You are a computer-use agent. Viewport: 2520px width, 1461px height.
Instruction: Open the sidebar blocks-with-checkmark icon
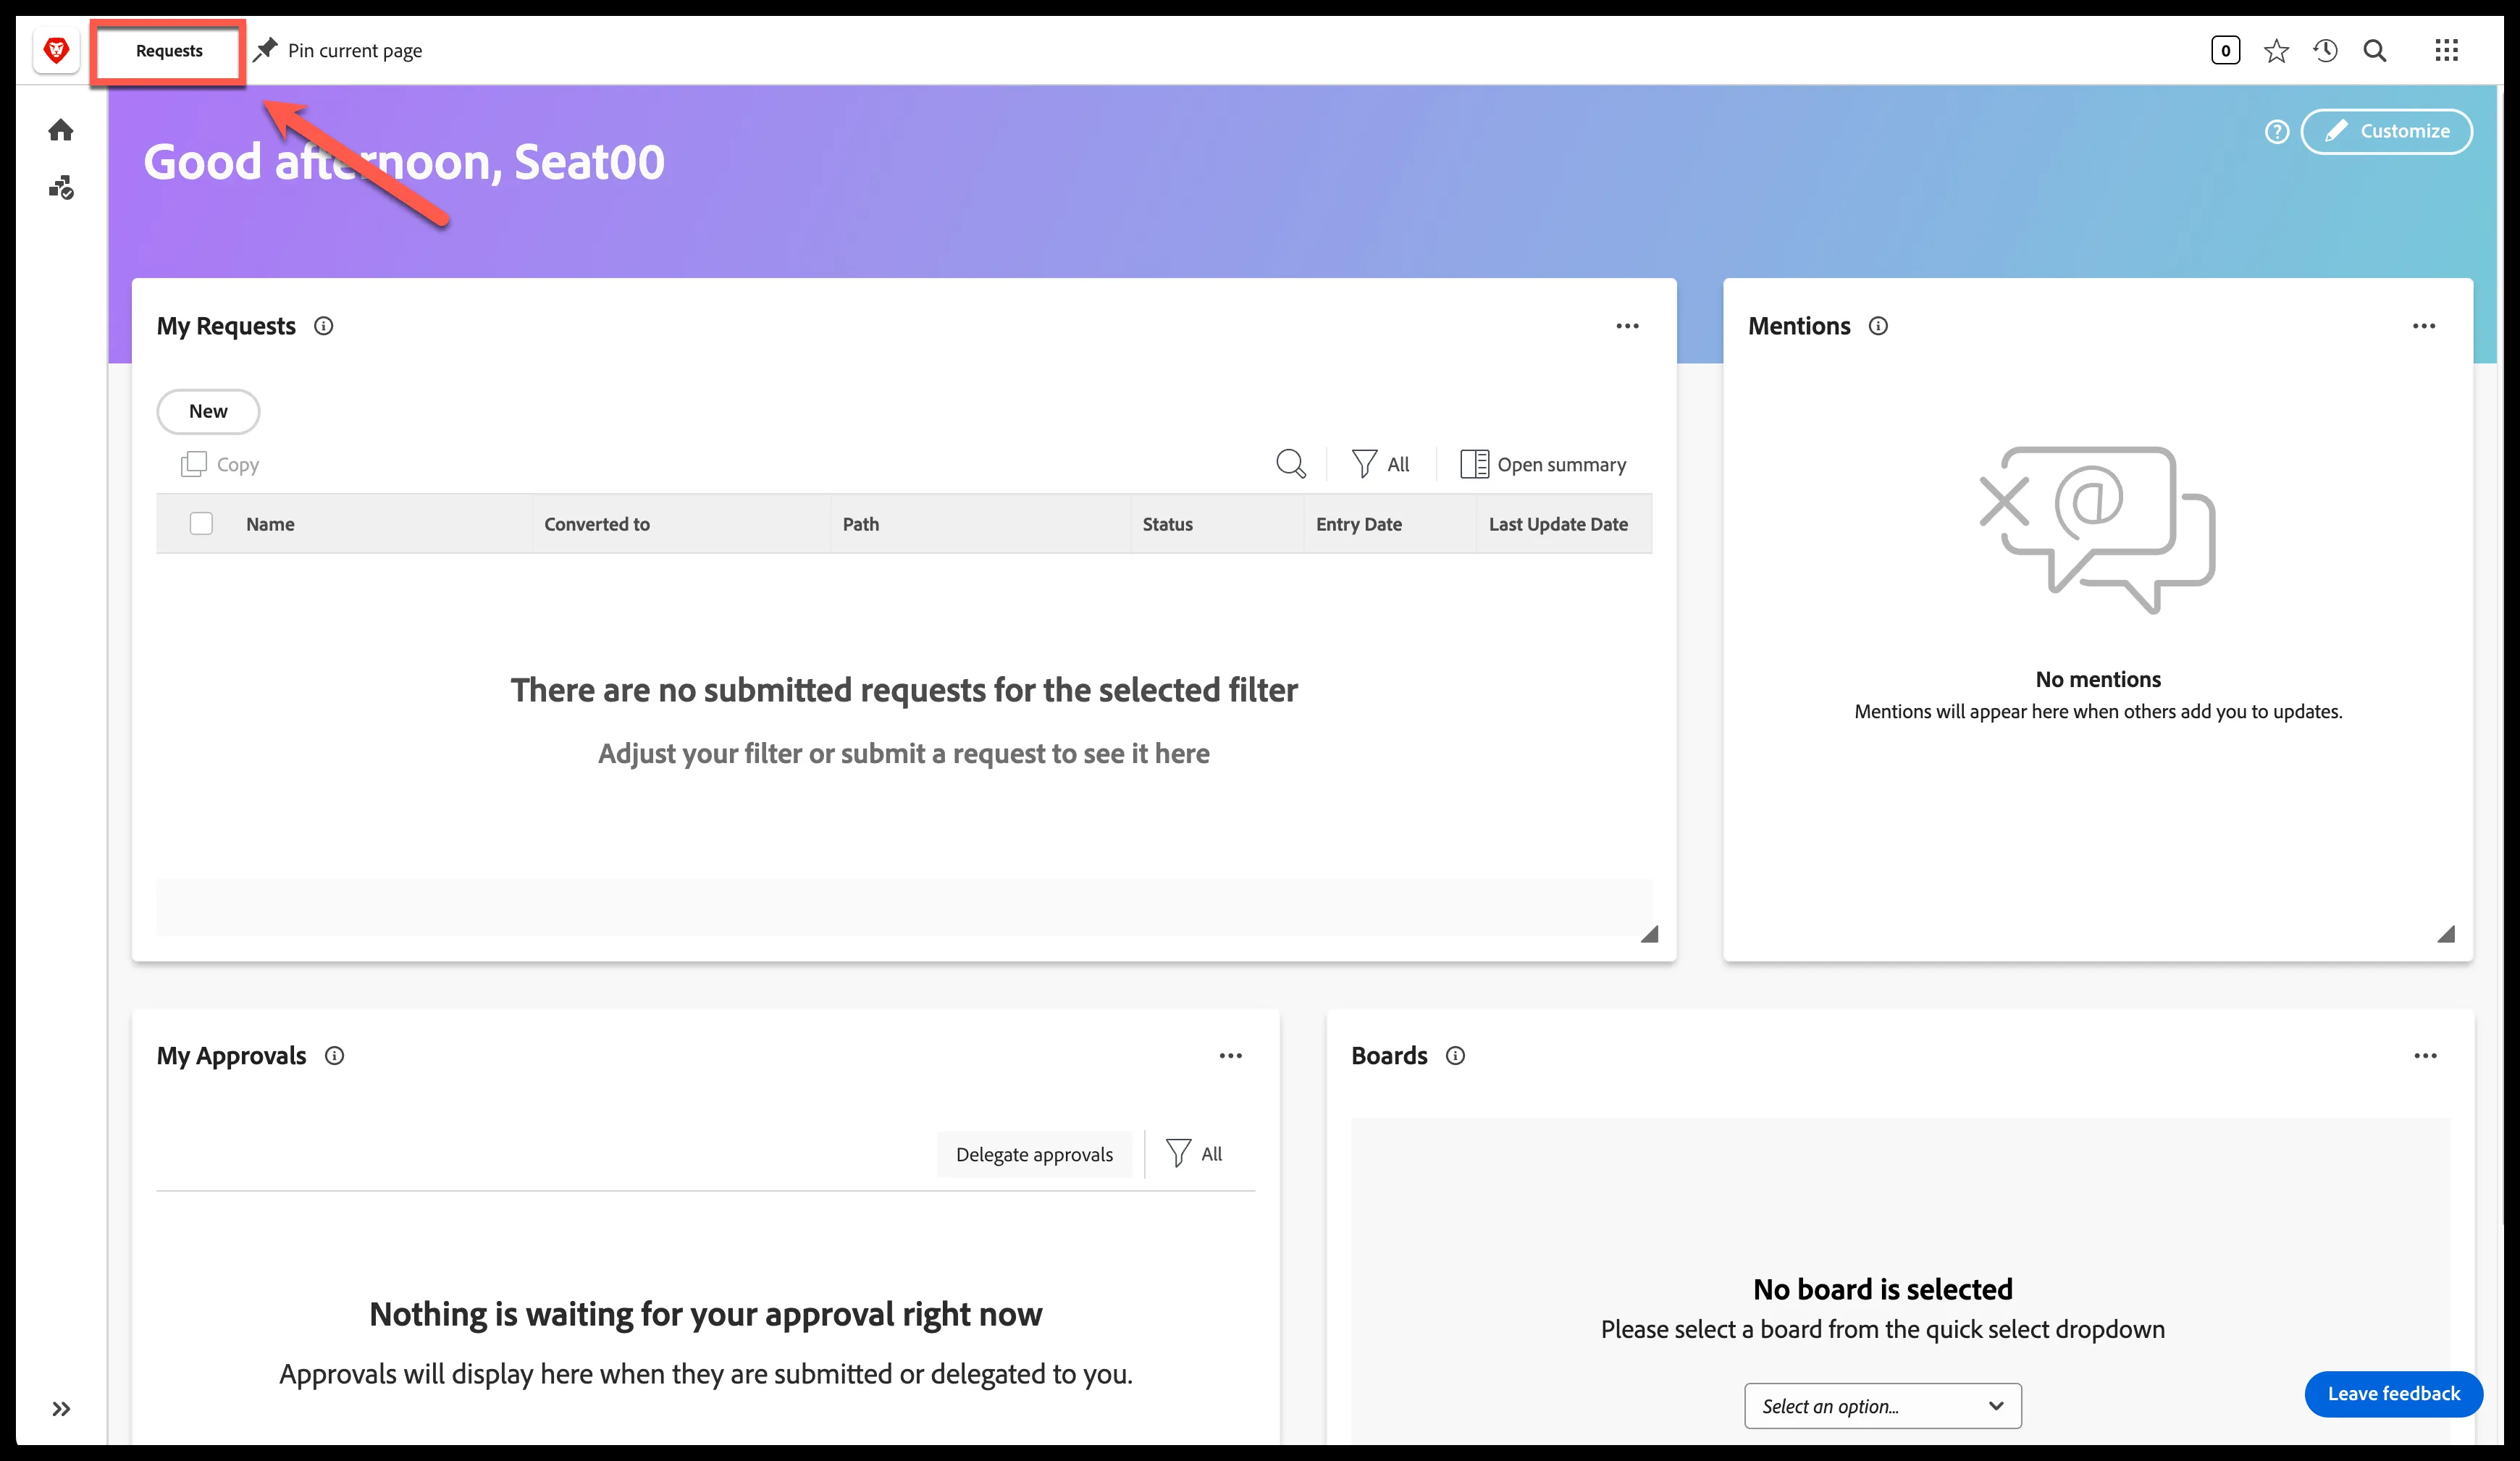click(x=61, y=187)
